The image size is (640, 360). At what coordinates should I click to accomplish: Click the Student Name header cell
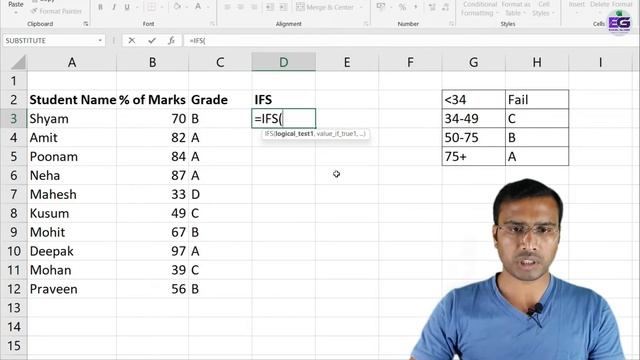[72, 100]
